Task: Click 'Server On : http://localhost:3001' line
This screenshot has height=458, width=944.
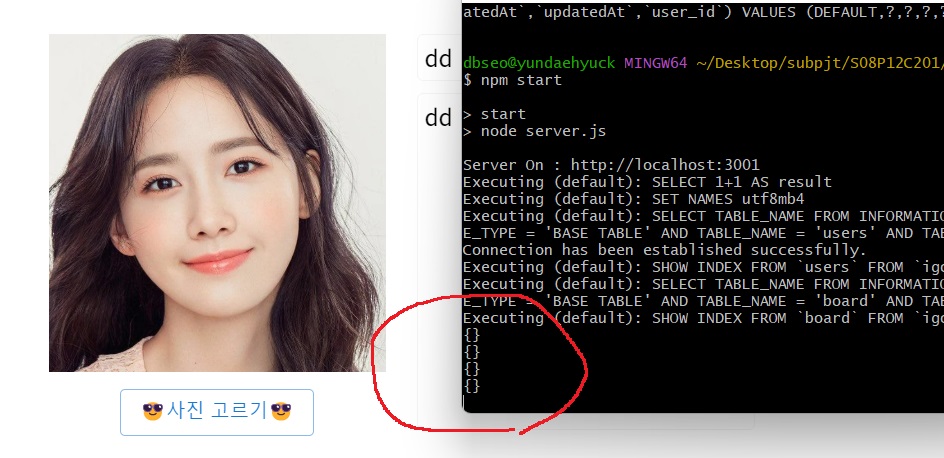Action: click(611, 165)
